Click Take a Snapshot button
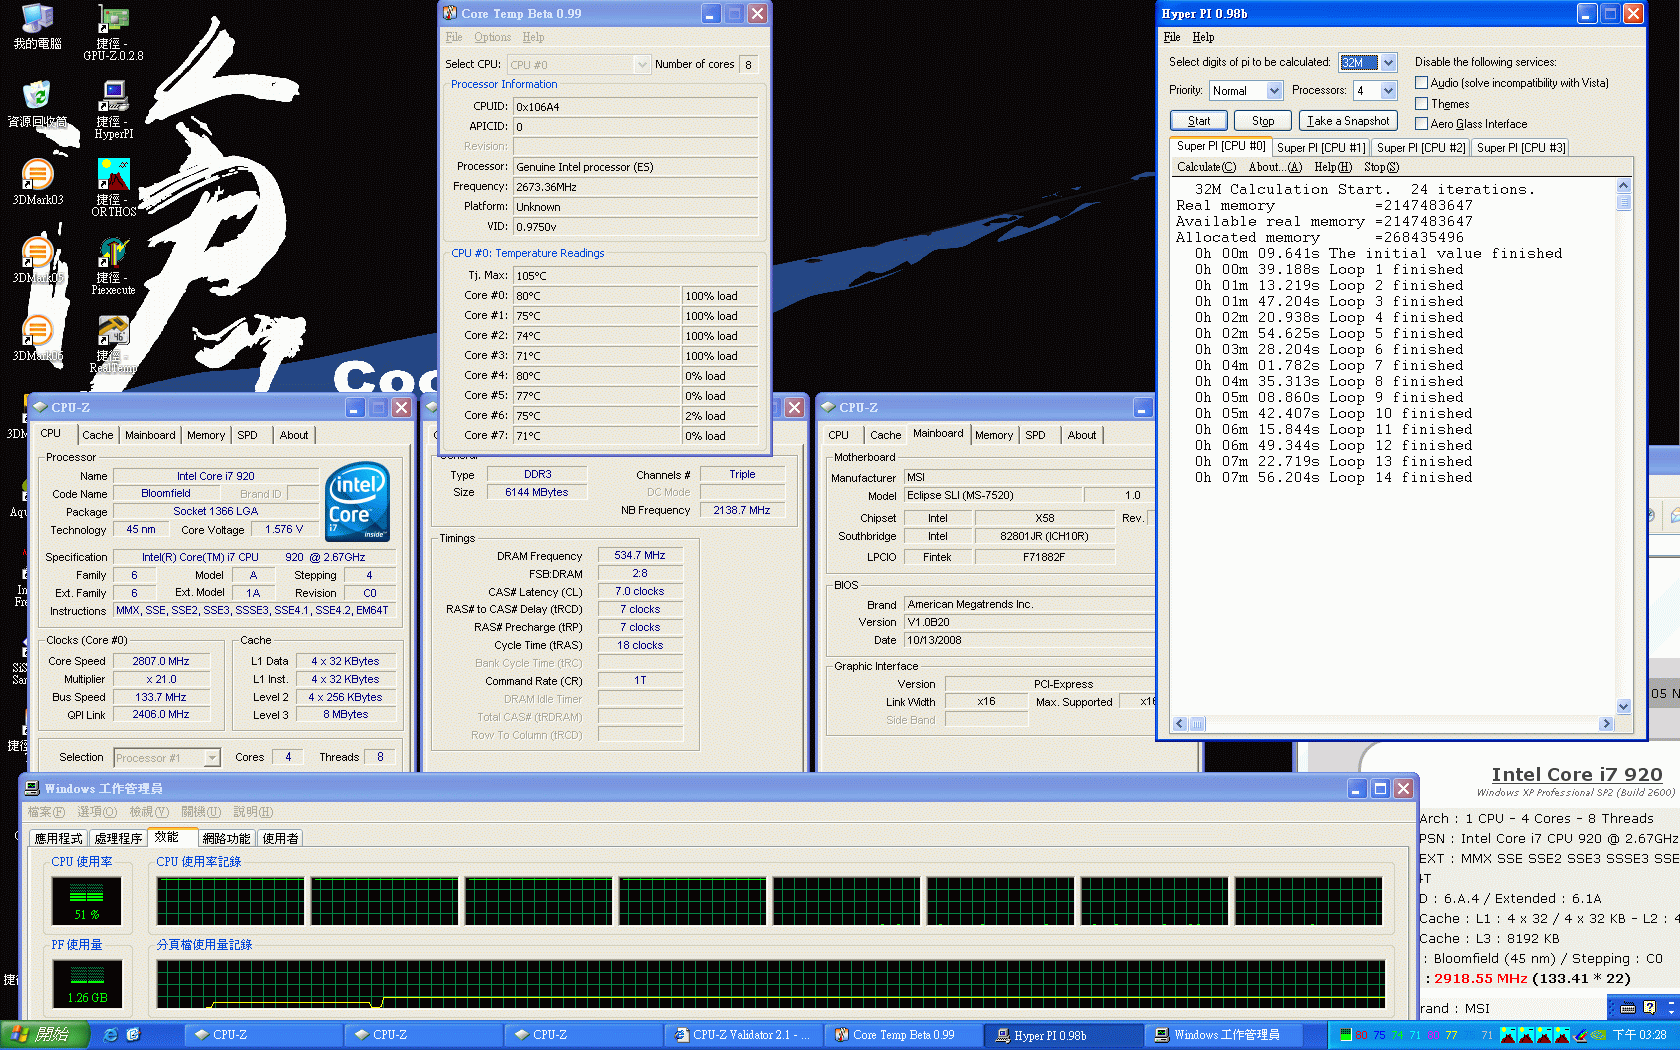Image resolution: width=1680 pixels, height=1050 pixels. click(x=1348, y=121)
